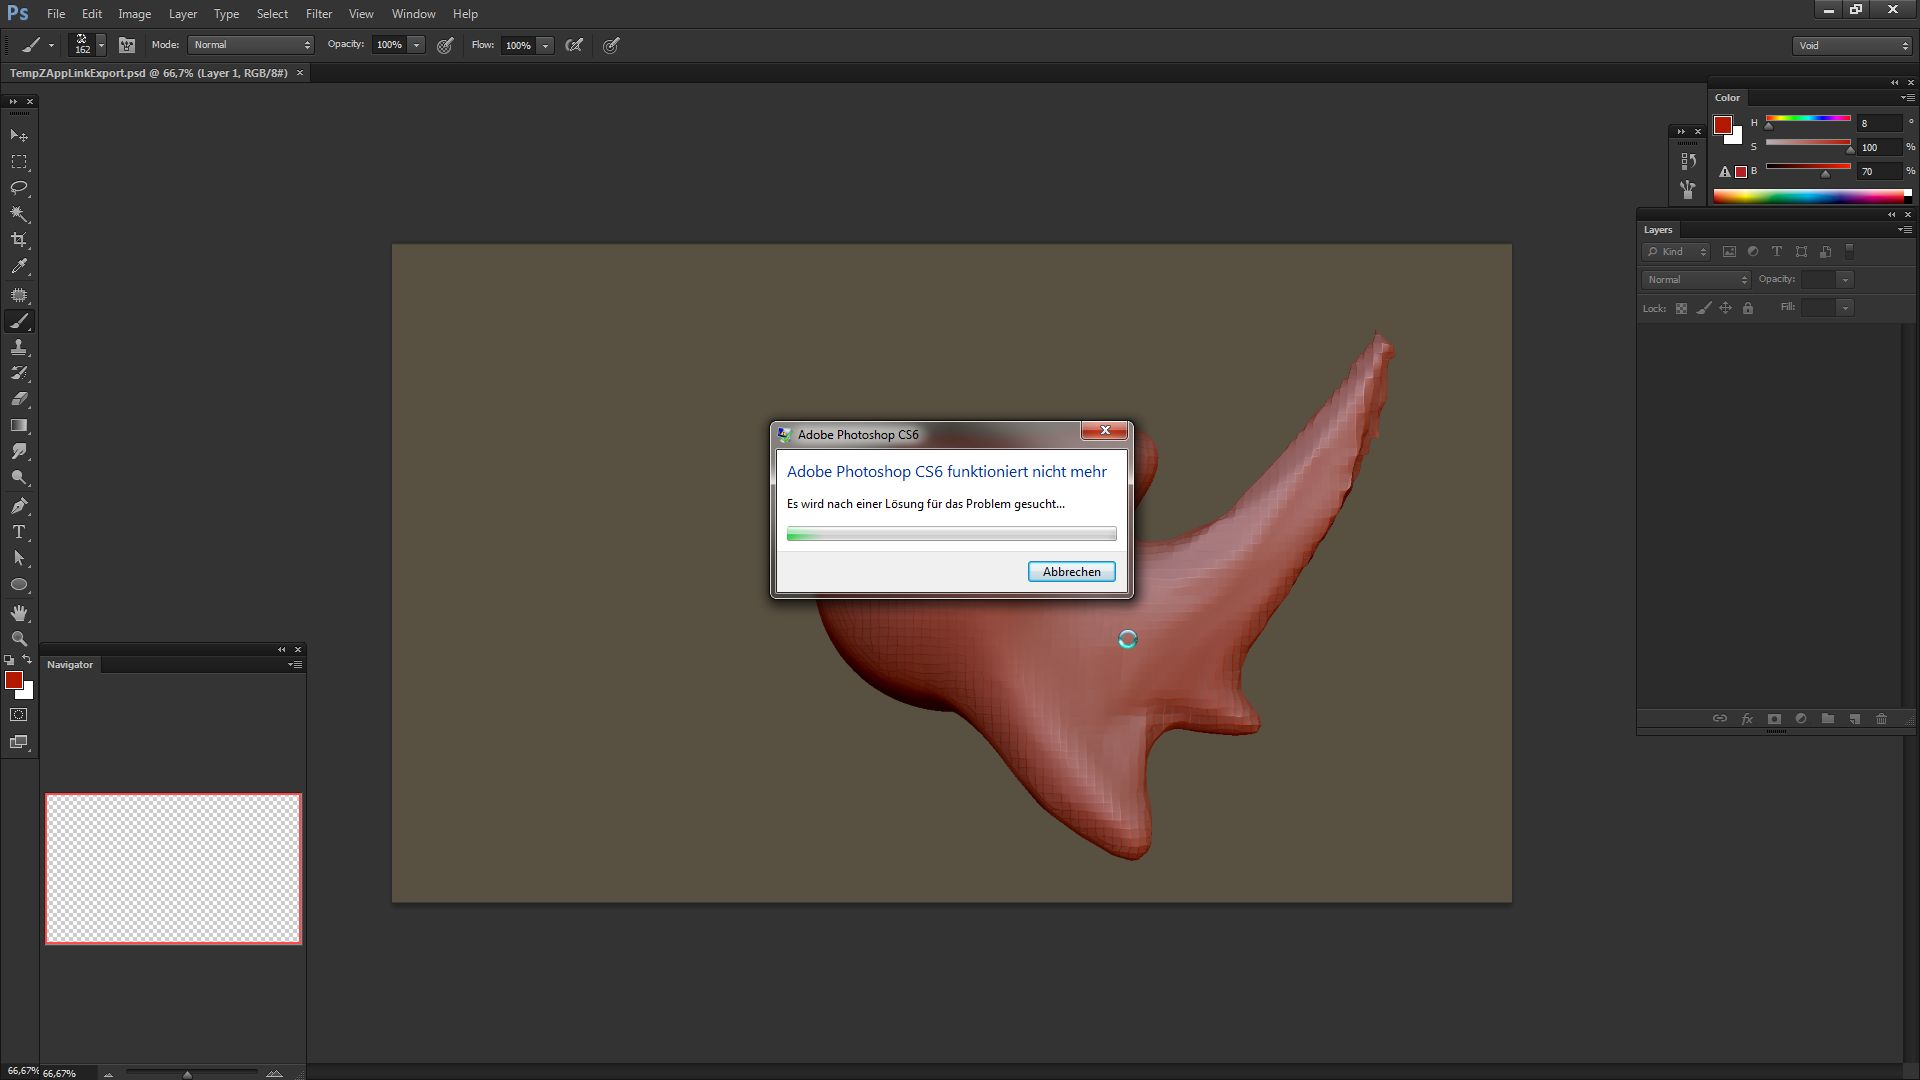
Task: Click create new layer icon
Action: 1854,719
